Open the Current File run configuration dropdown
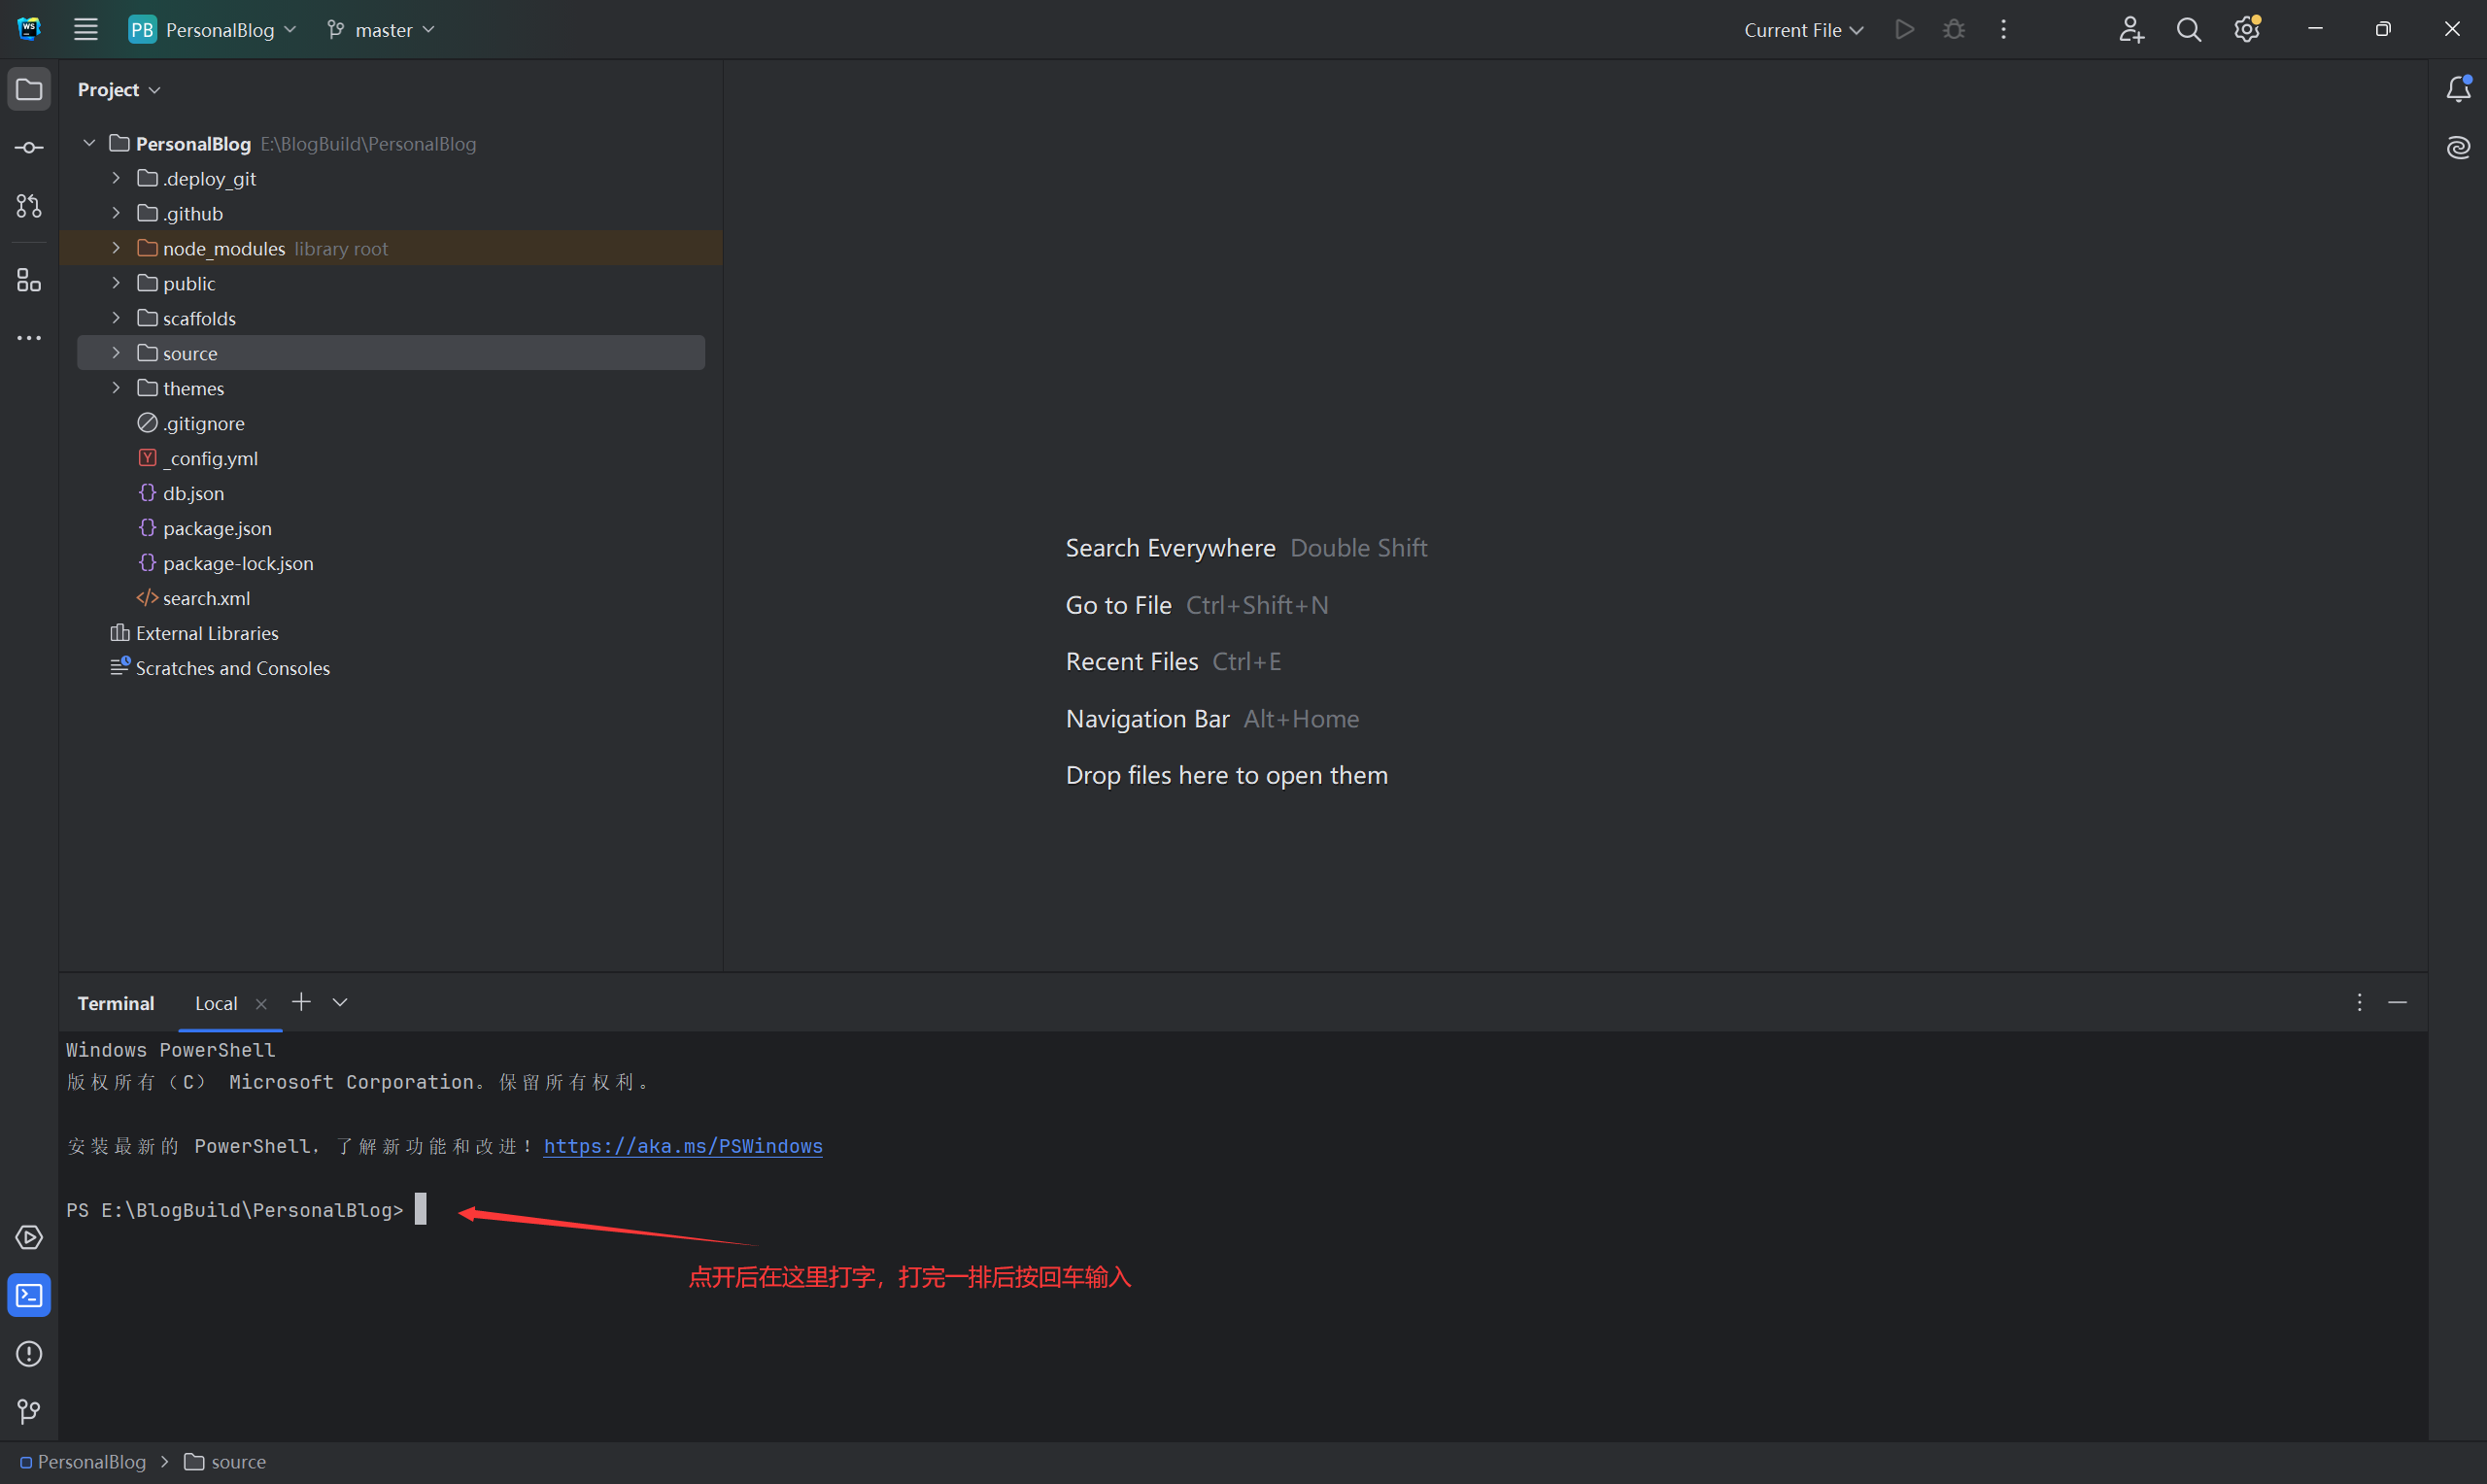Image resolution: width=2487 pixels, height=1484 pixels. tap(1803, 30)
